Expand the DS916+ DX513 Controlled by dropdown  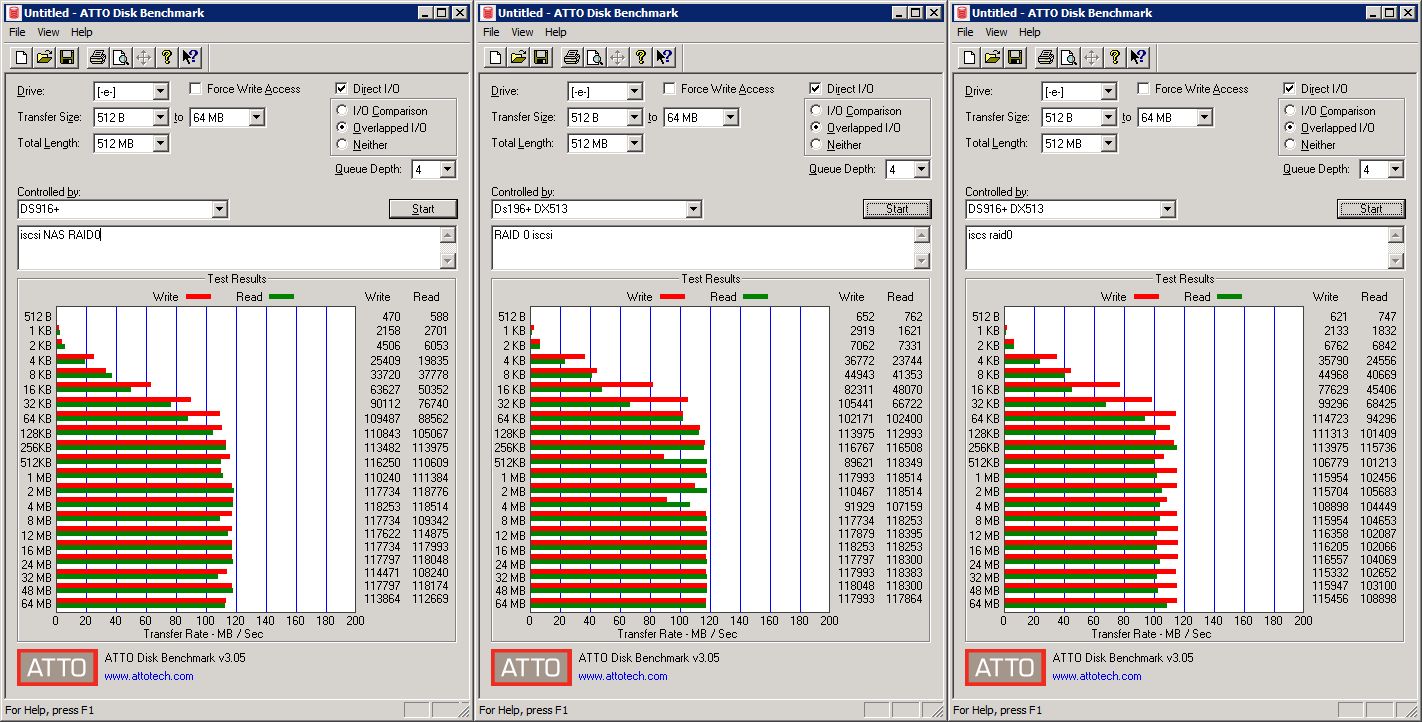[1167, 210]
